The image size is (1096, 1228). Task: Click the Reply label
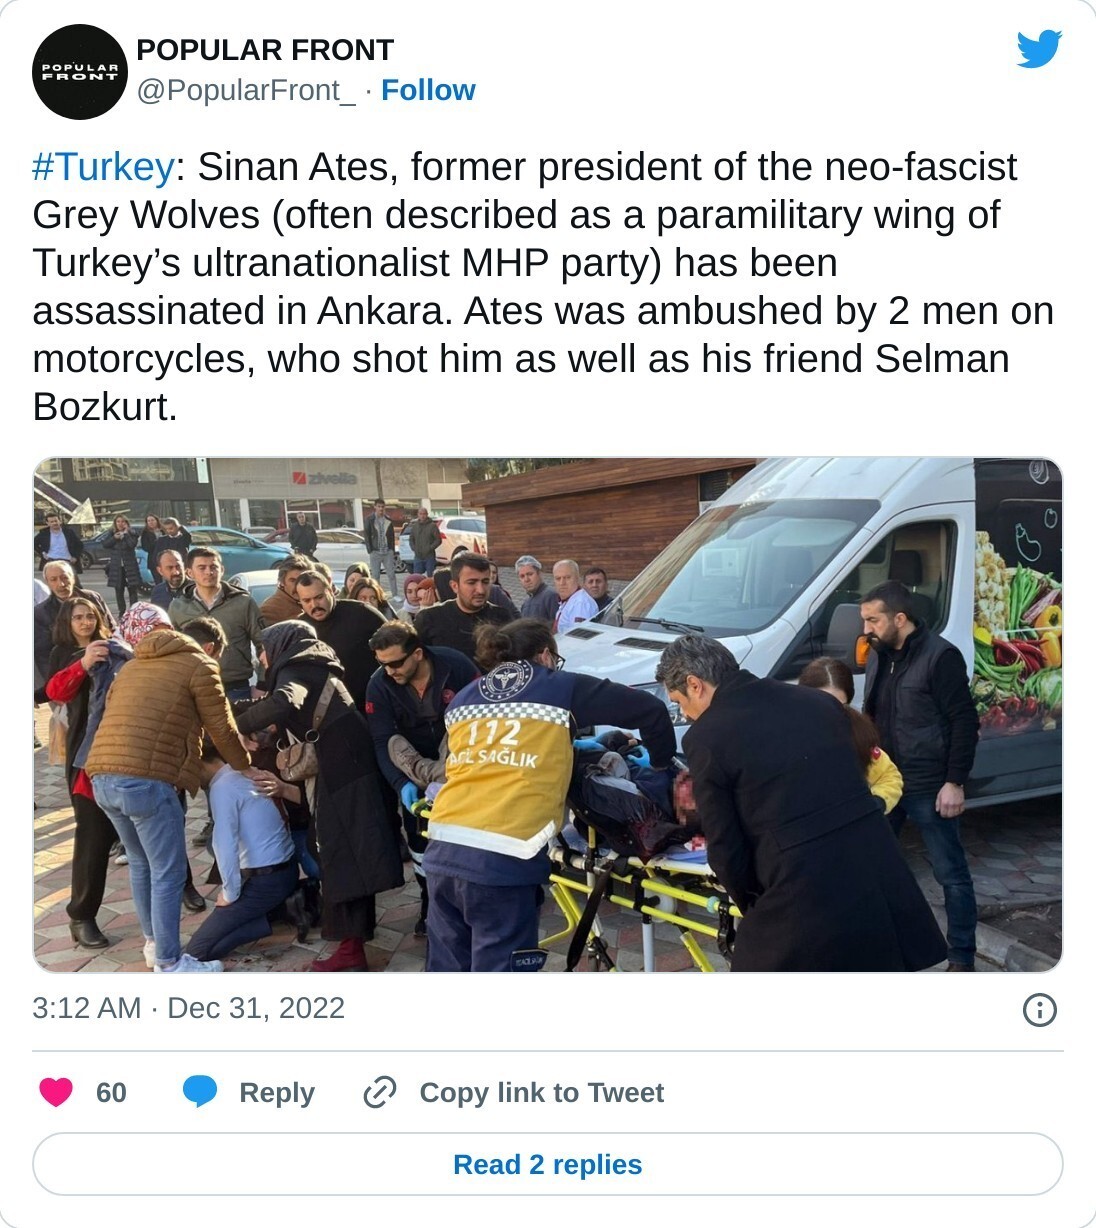coord(277,1092)
